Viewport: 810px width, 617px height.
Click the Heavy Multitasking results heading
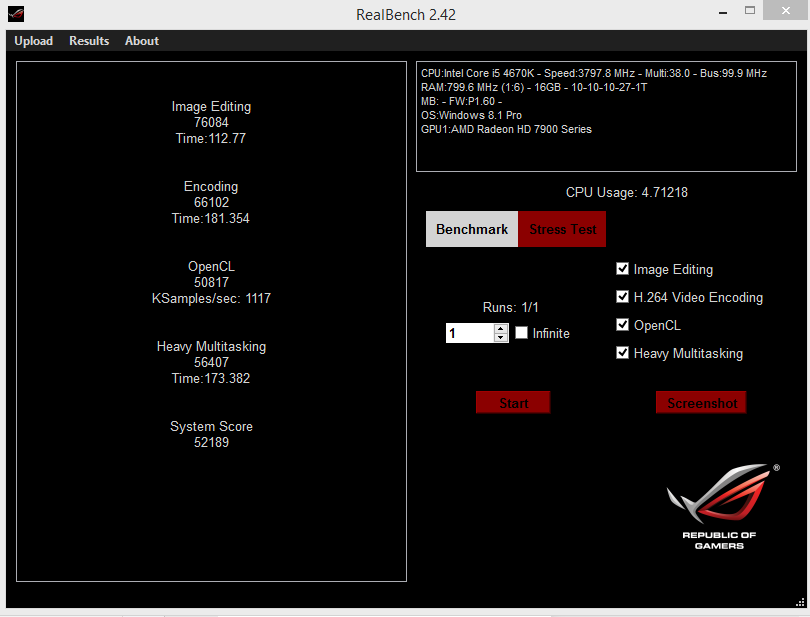[211, 347]
